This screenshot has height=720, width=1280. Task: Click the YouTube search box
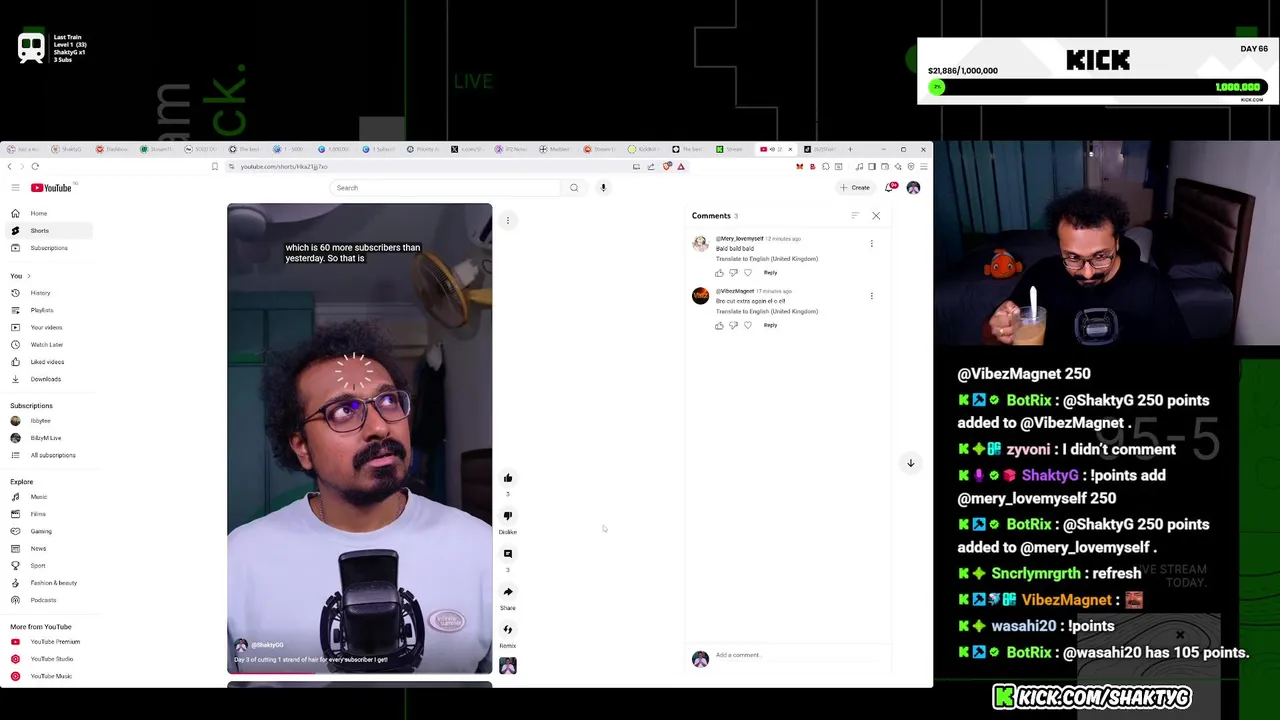(447, 188)
